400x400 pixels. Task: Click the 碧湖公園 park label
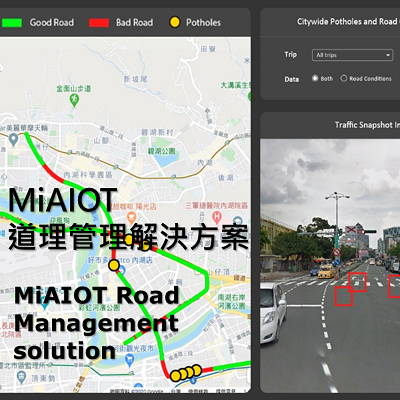[x=162, y=151]
